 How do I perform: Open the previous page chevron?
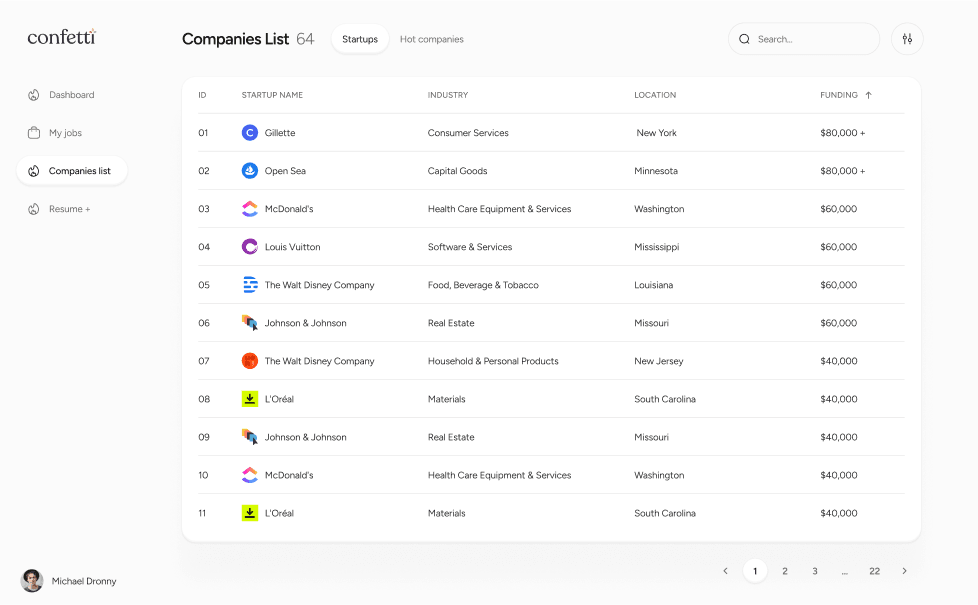(x=725, y=570)
